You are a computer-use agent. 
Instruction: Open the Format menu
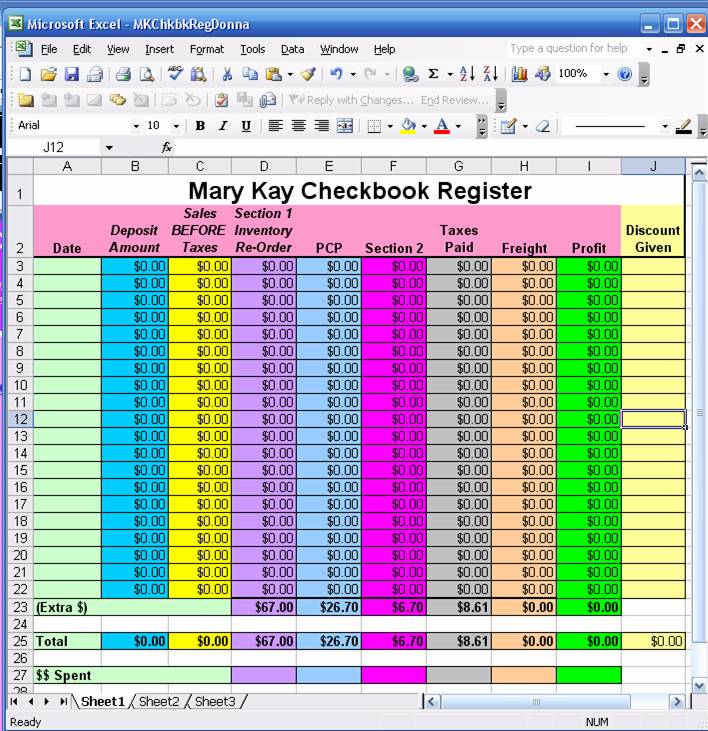206,49
